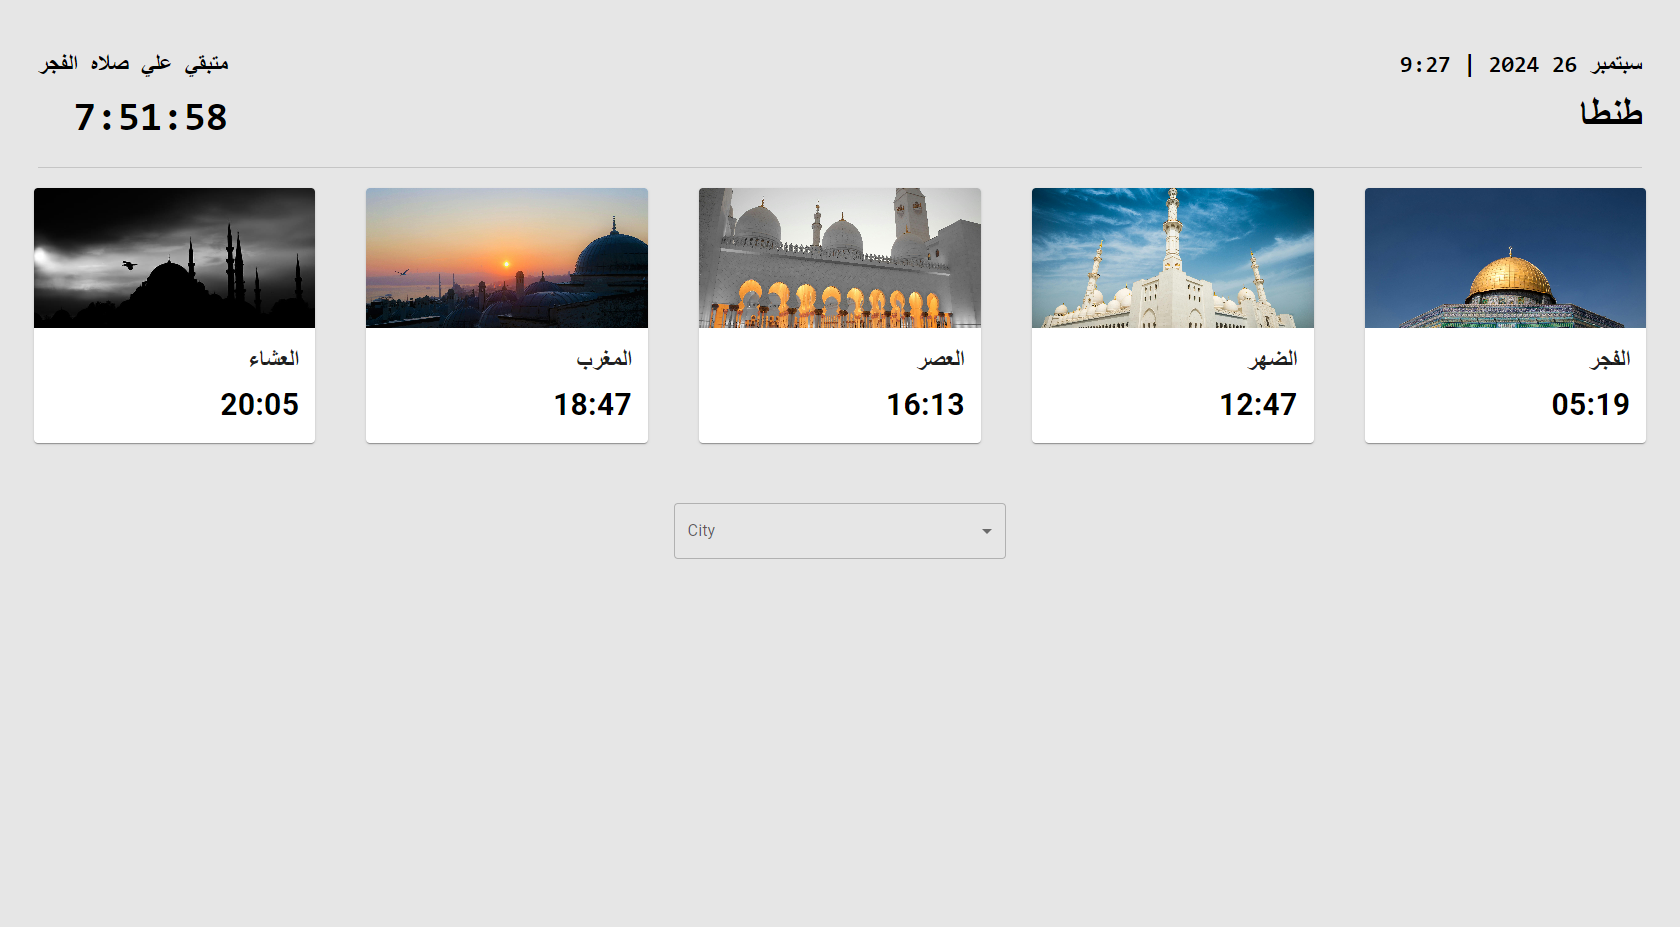Open the City dropdown arrow

(986, 531)
